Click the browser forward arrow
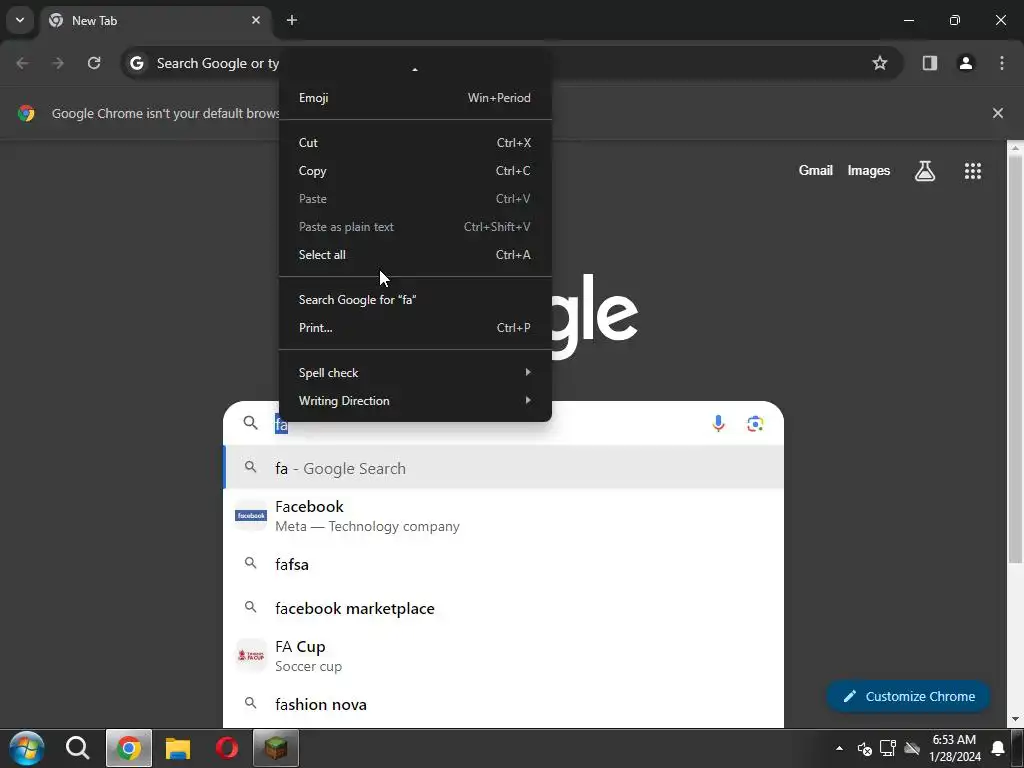The image size is (1024, 768). 58,63
